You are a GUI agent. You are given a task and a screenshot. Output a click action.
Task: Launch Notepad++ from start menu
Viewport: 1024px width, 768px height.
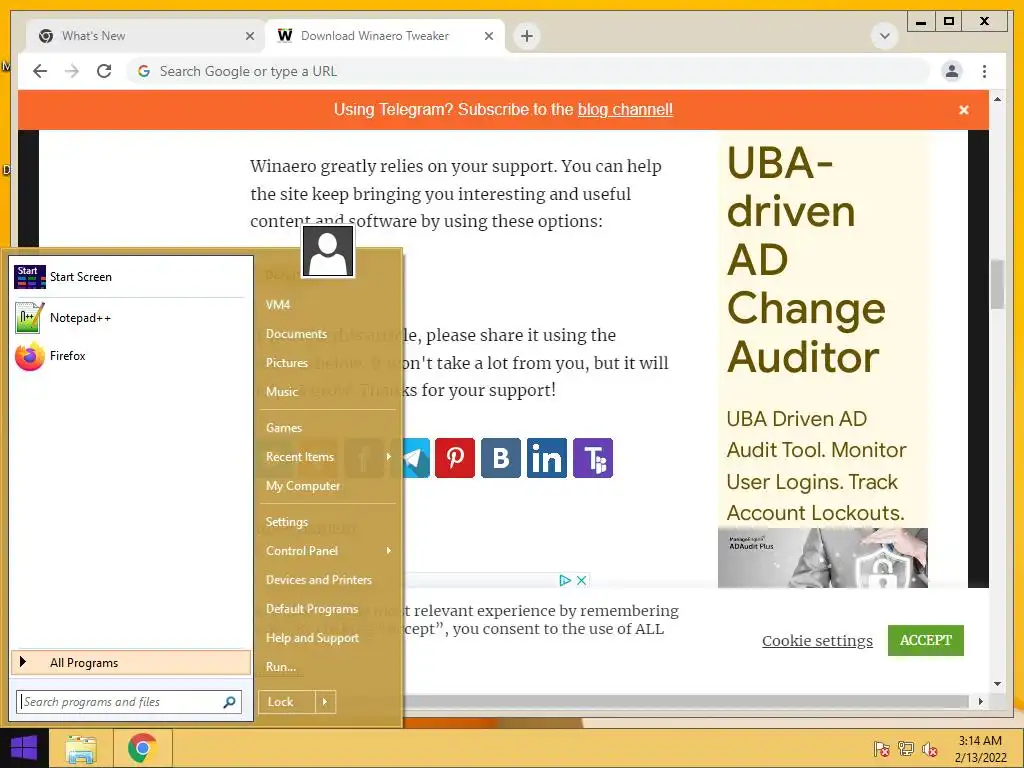point(129,318)
